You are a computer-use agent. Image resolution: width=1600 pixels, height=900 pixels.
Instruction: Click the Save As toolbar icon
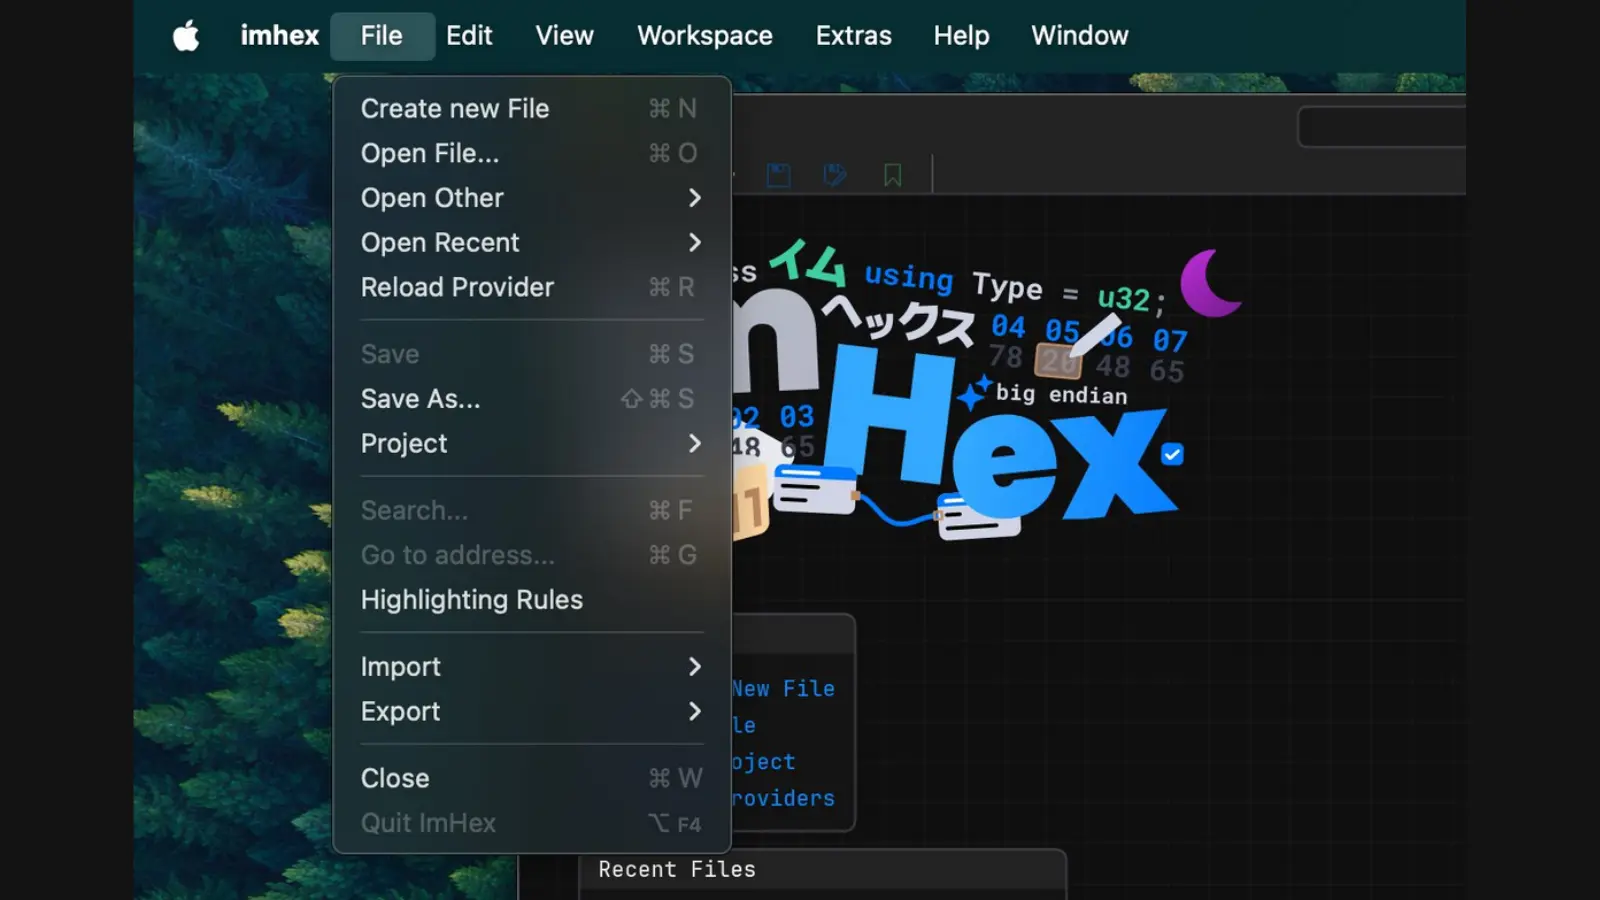(x=834, y=176)
